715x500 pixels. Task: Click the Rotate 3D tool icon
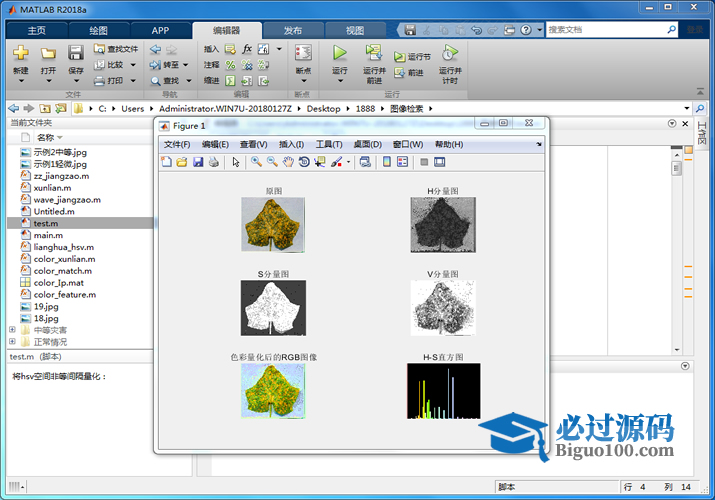(x=304, y=162)
